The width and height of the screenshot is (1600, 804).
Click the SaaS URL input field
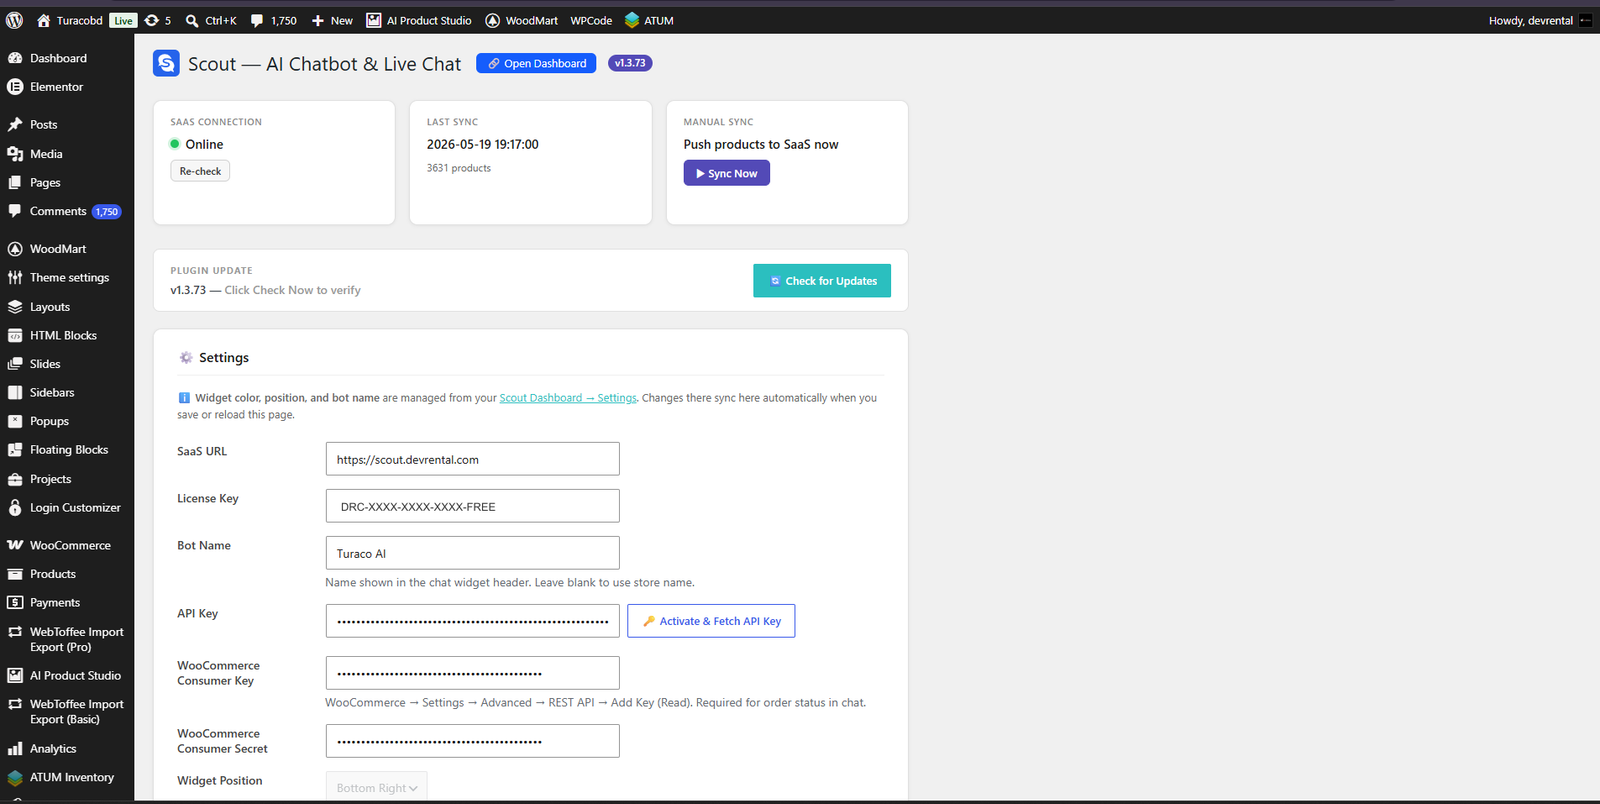click(x=473, y=459)
